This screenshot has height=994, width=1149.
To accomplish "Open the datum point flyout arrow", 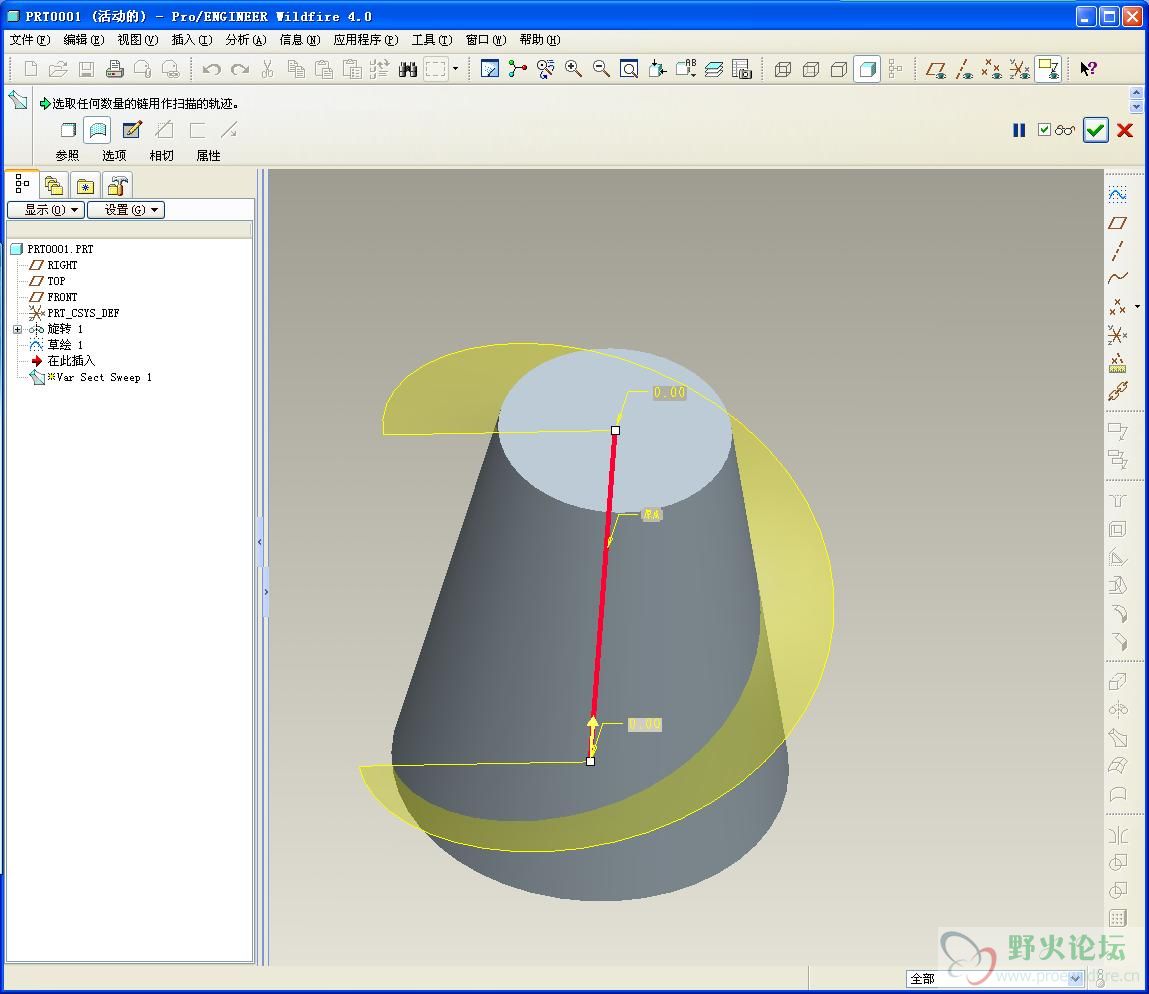I will 1137,306.
